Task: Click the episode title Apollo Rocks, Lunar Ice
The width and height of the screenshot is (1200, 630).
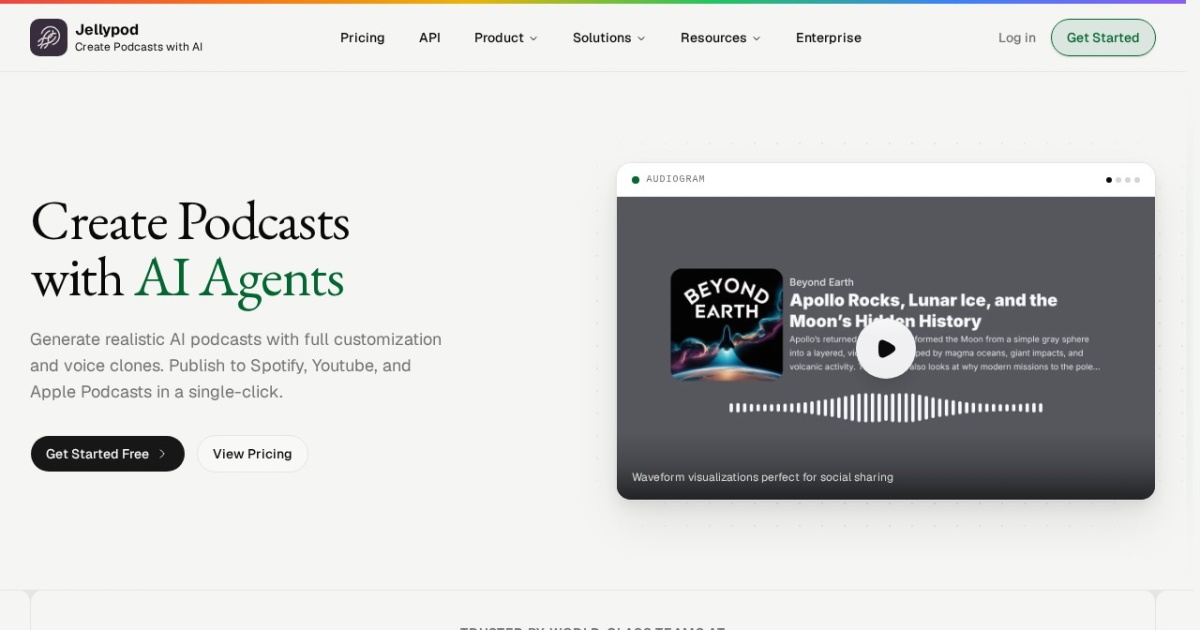Action: click(923, 310)
